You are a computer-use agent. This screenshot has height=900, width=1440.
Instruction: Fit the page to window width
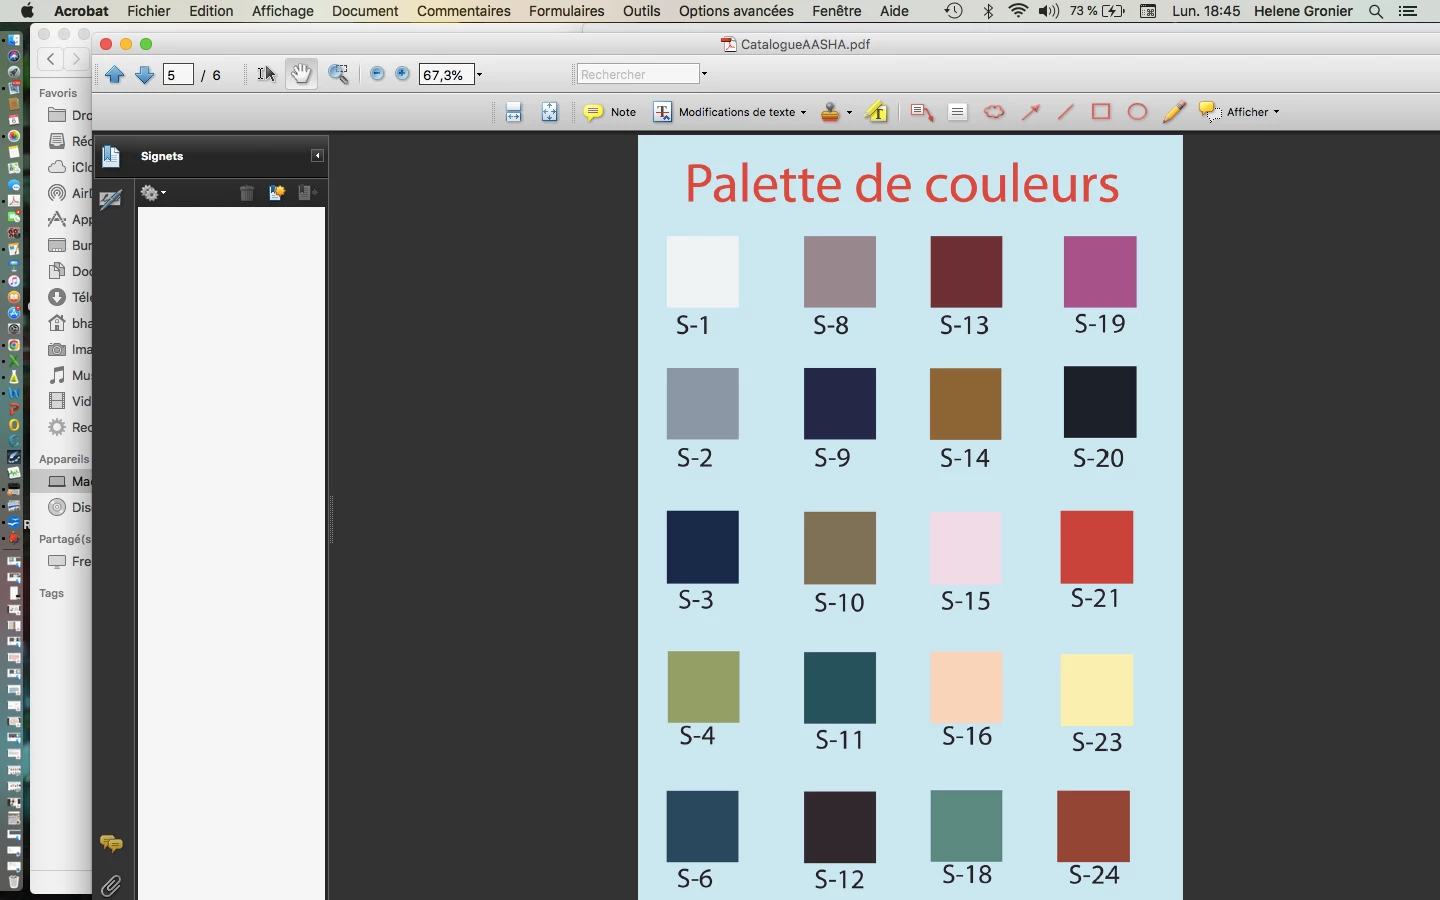coord(514,112)
